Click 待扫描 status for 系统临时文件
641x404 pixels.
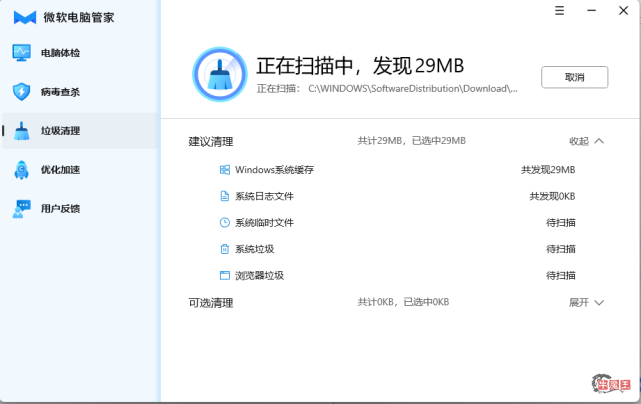click(x=561, y=223)
